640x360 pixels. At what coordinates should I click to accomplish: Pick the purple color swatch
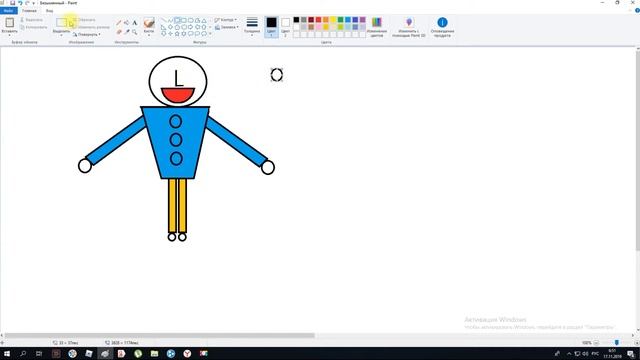coord(362,20)
